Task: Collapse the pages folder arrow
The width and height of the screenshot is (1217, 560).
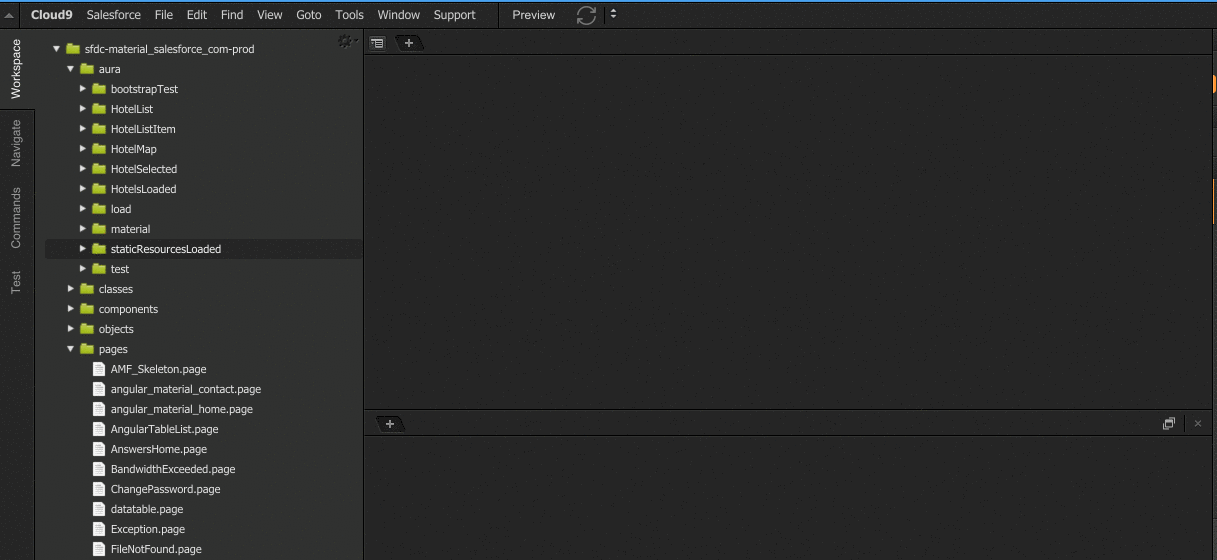Action: pos(71,349)
